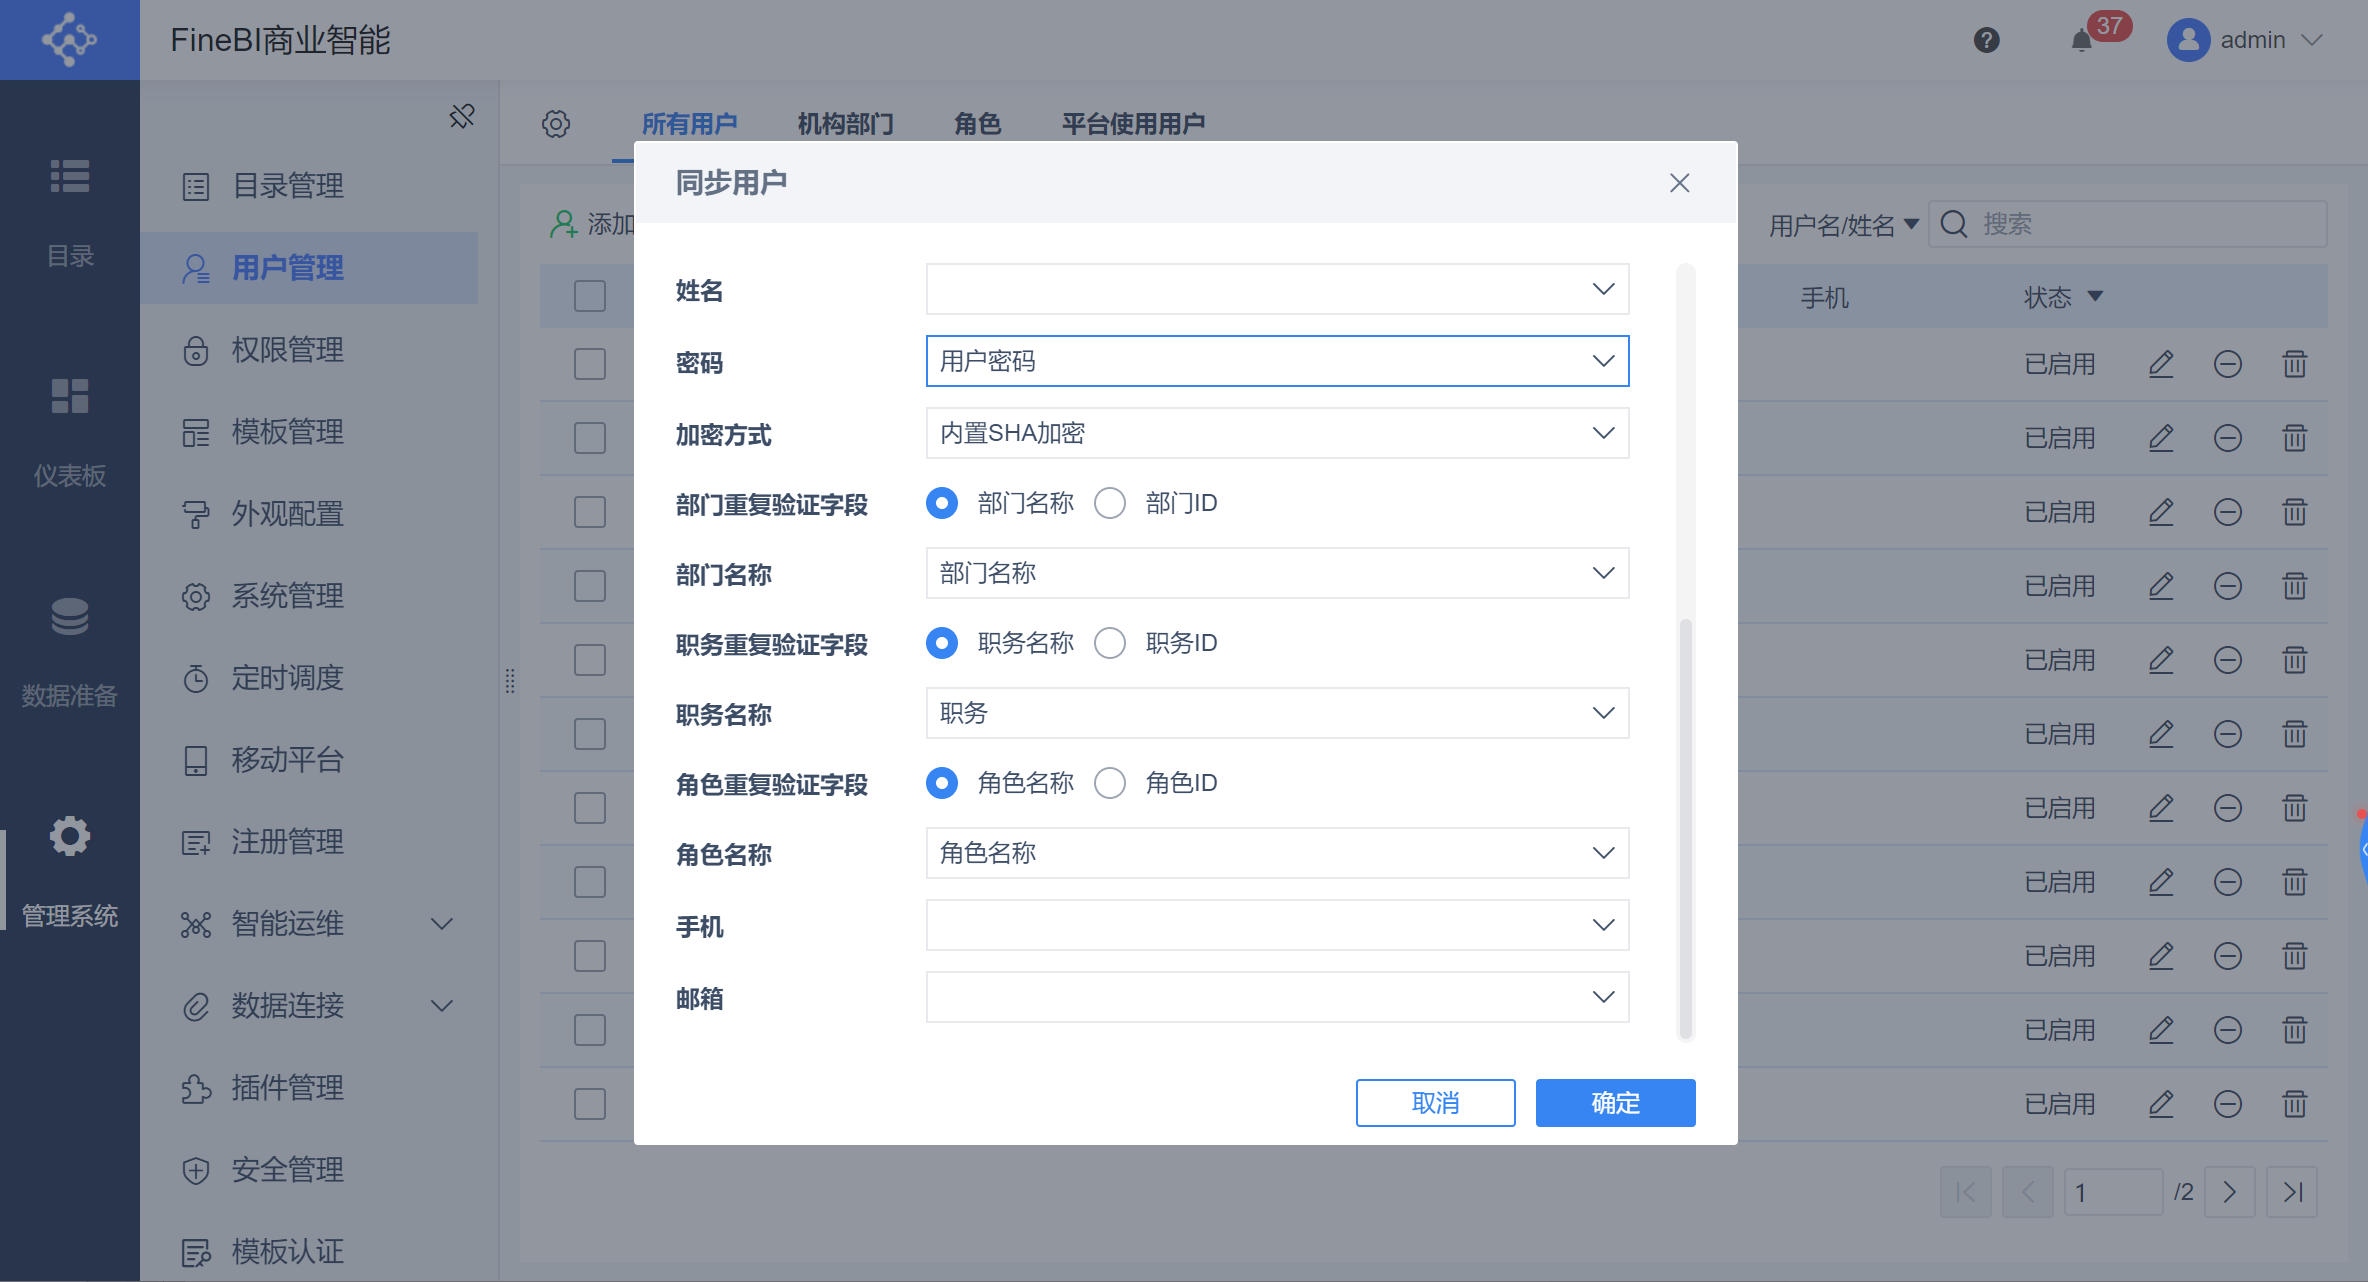Click the notification bell icon
Viewport: 2368px width, 1282px height.
point(2082,41)
